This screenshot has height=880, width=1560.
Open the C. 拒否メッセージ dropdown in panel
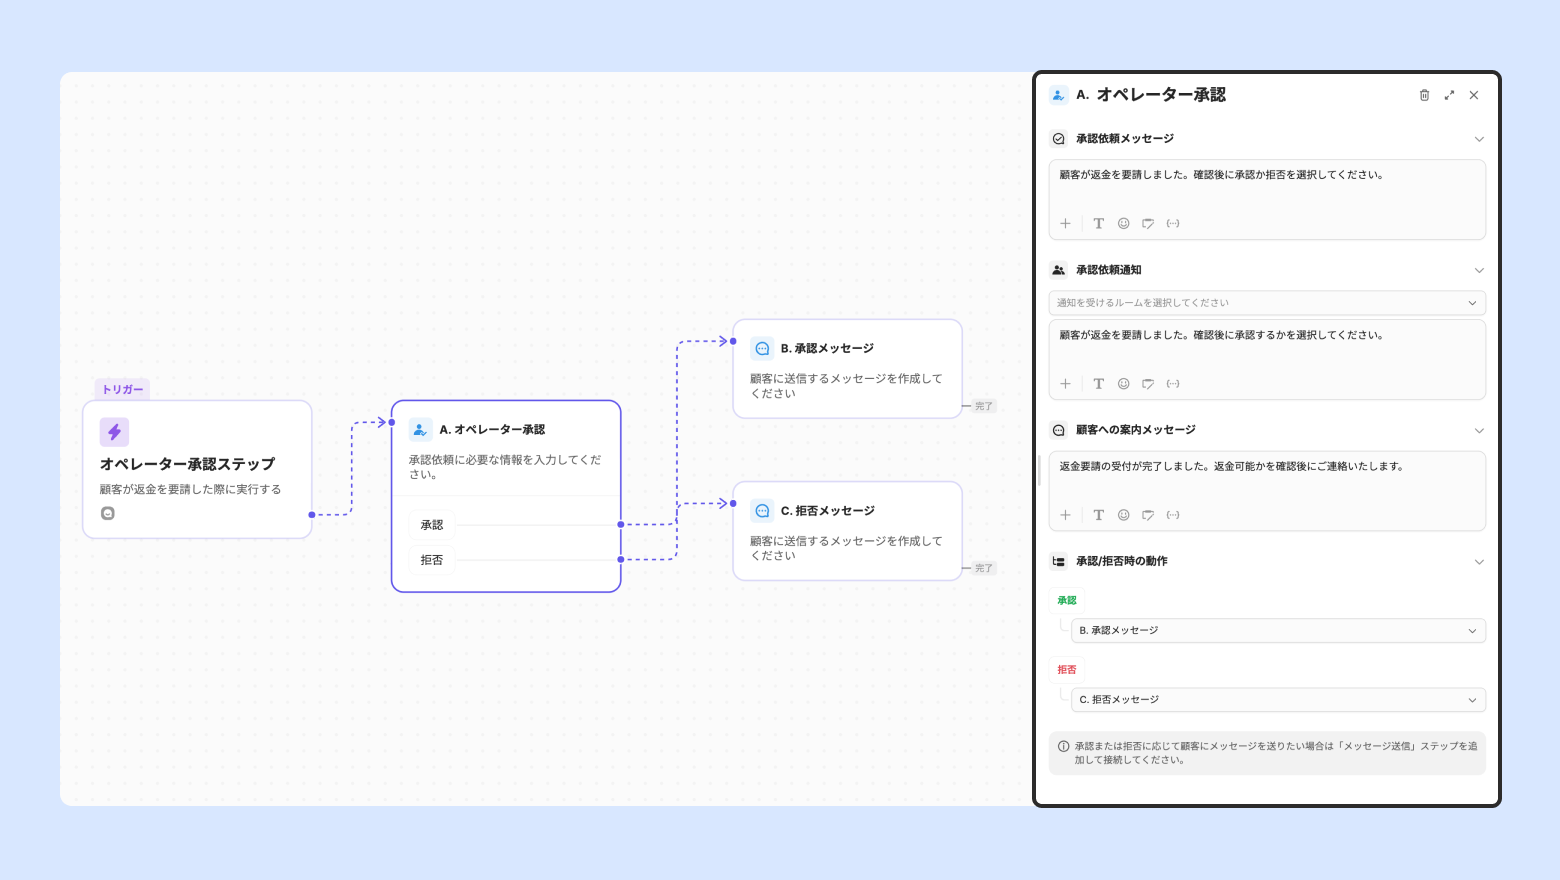pyautogui.click(x=1278, y=700)
